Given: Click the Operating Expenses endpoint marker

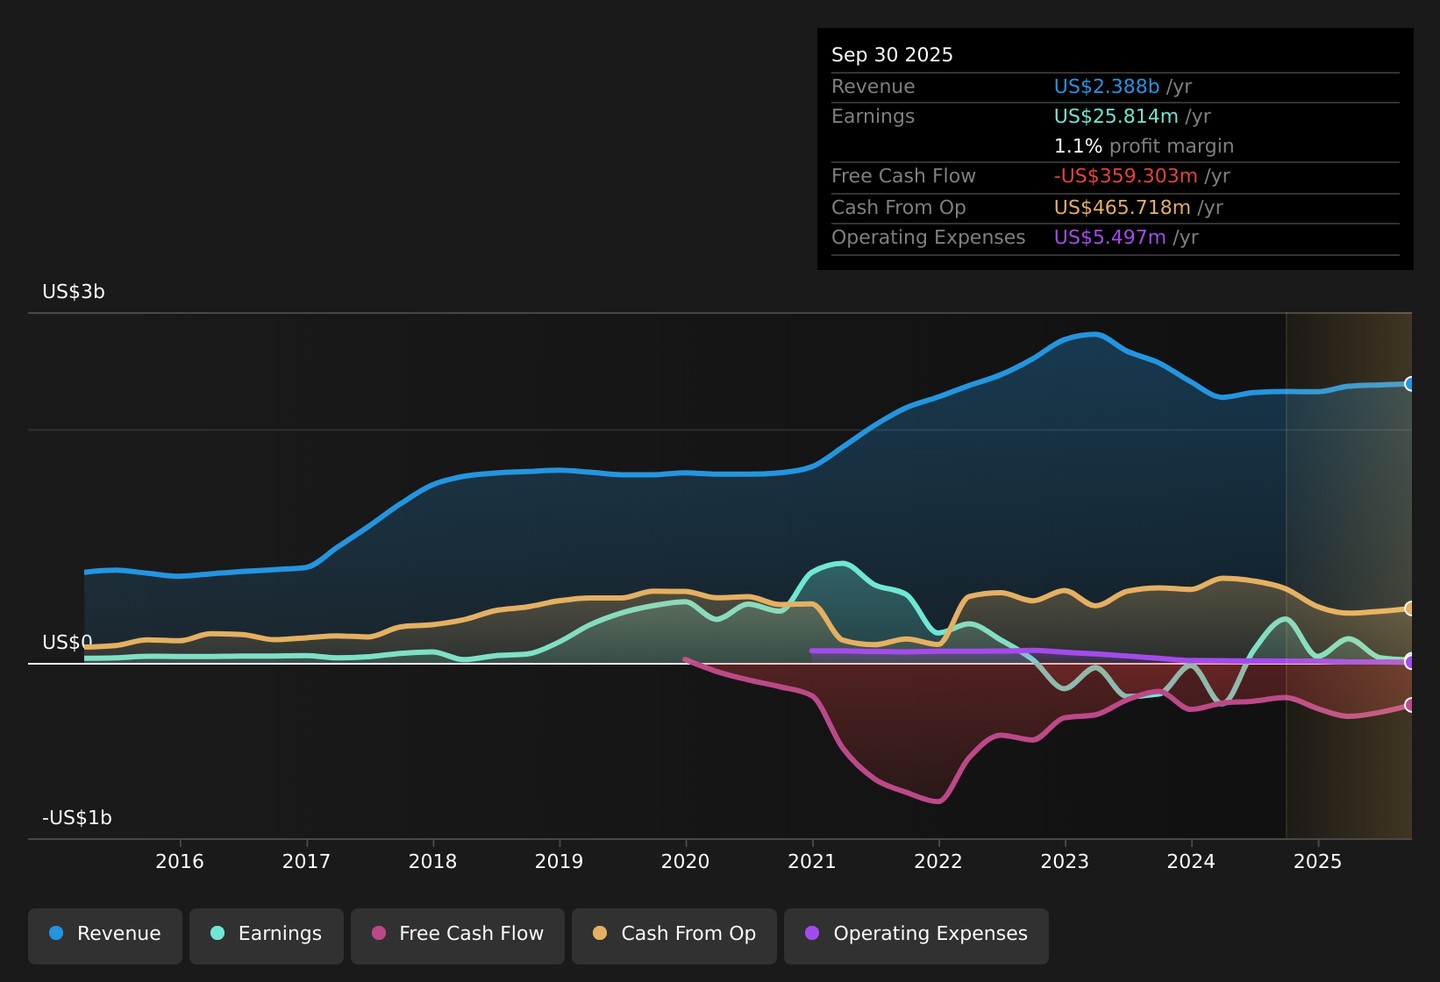Looking at the screenshot, I should (x=1410, y=661).
